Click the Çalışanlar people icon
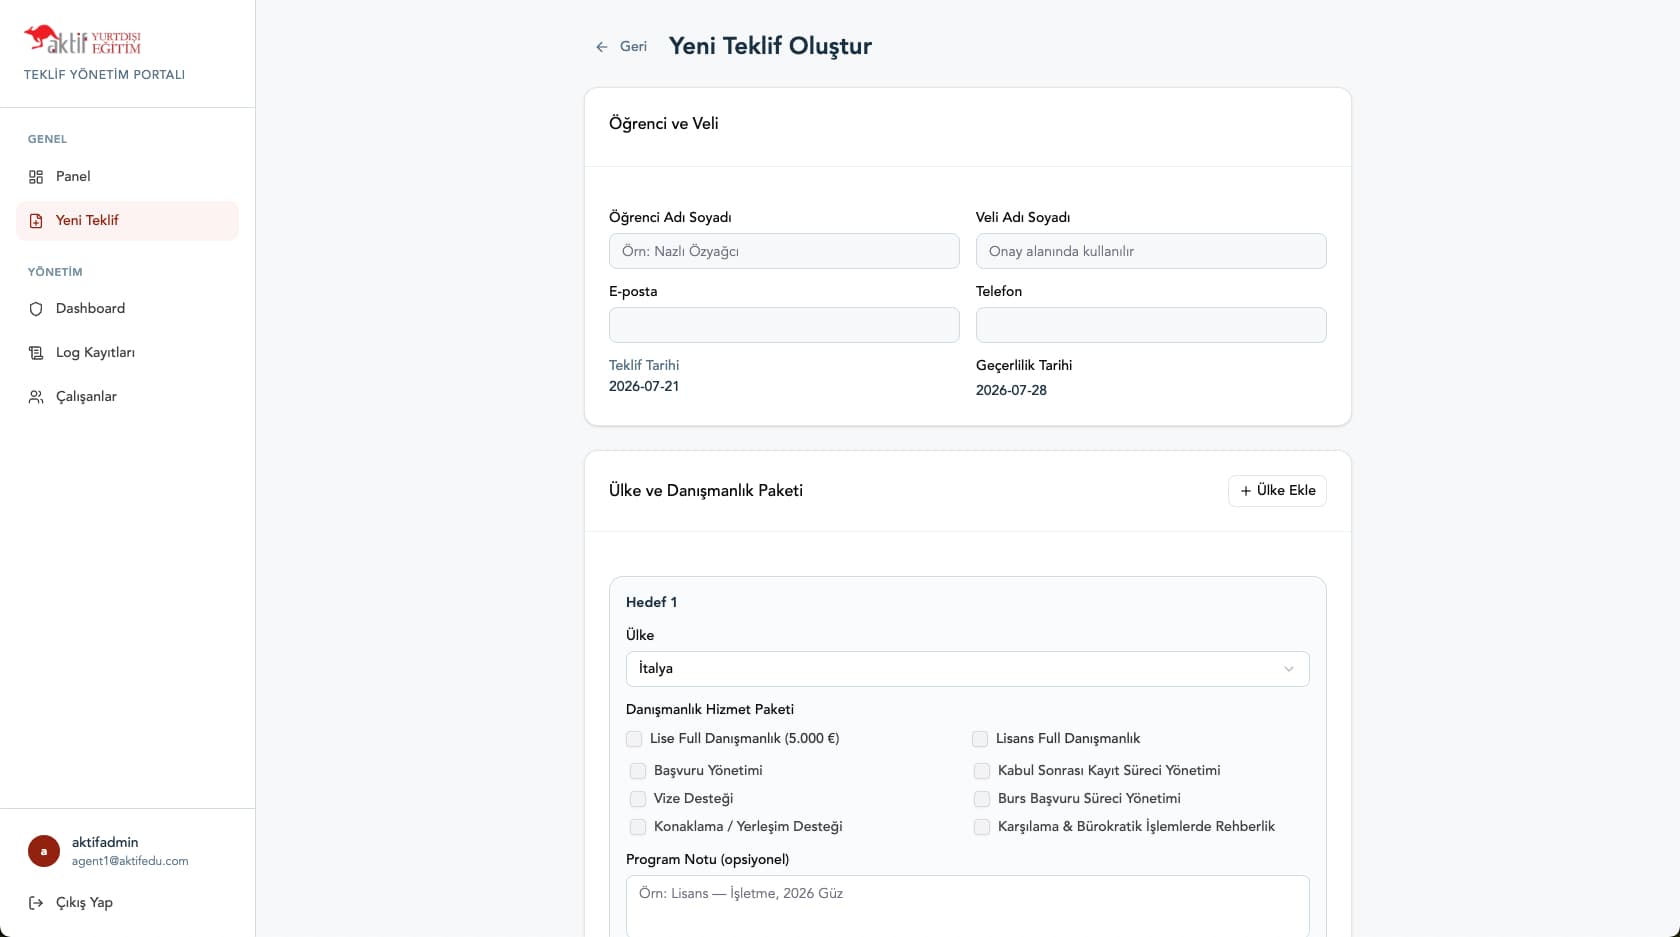 [x=36, y=397]
